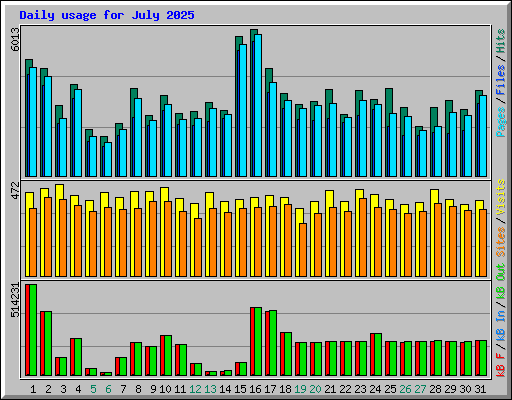Click the kB Out legend label
The width and height of the screenshot is (512, 400).
click(x=501, y=281)
